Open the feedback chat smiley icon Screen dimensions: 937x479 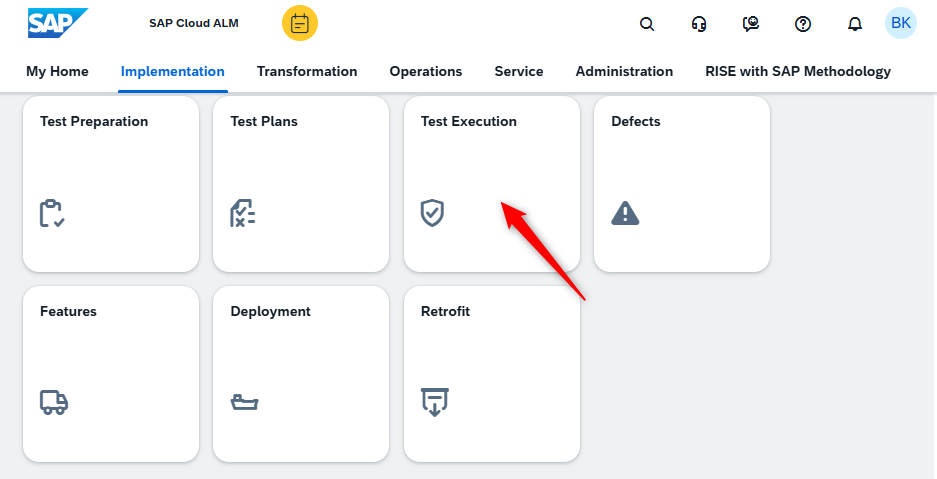[751, 24]
